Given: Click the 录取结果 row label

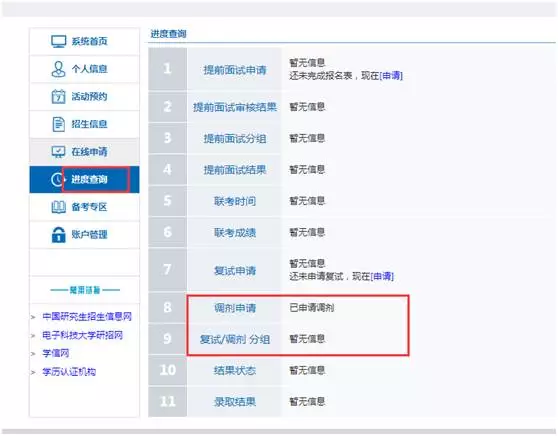Looking at the screenshot, I should (x=235, y=402).
